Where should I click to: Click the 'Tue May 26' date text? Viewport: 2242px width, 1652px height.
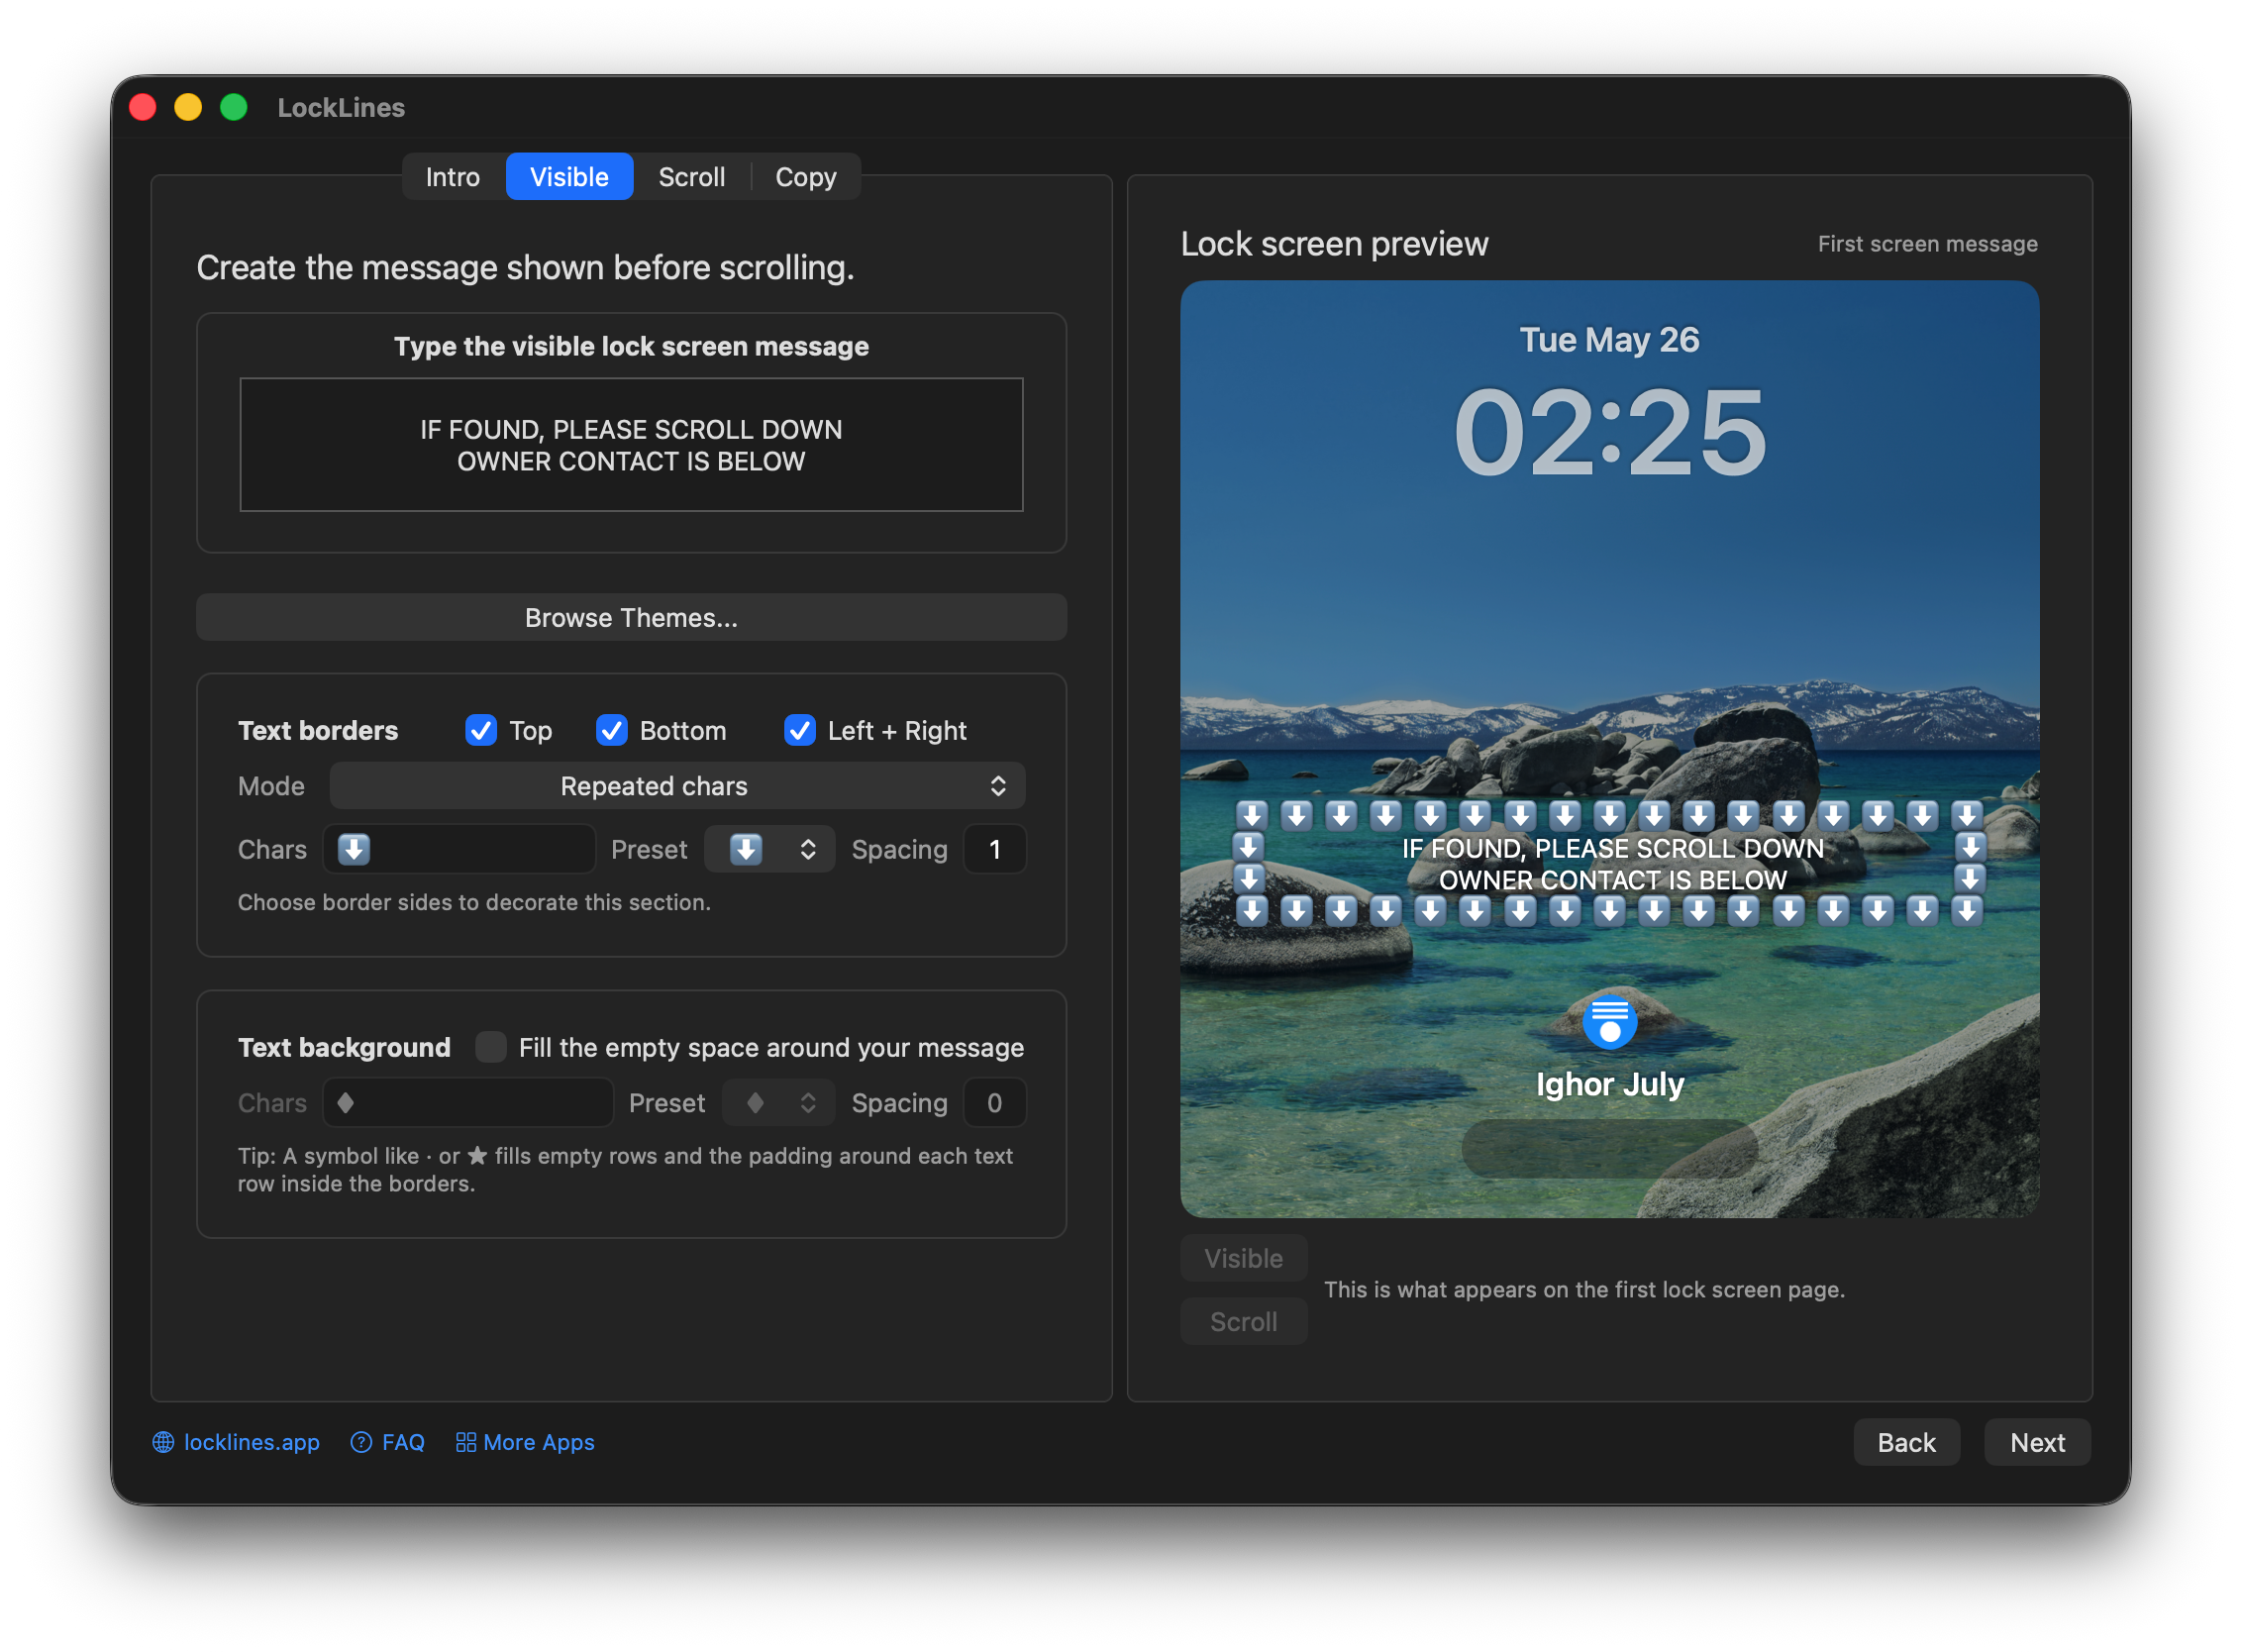[1609, 340]
